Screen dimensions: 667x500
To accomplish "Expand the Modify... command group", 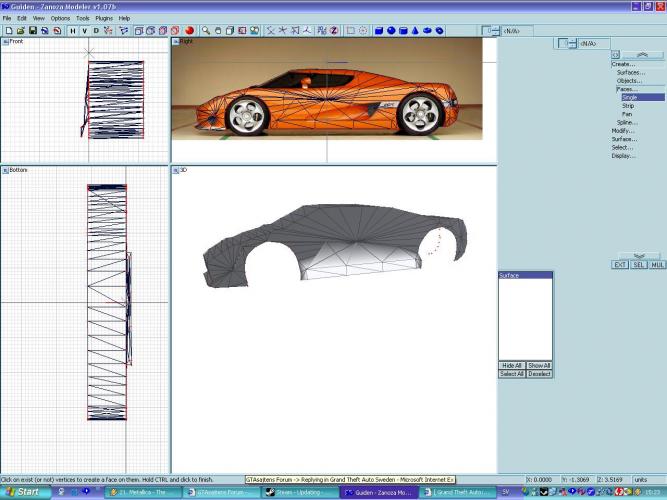I will coord(623,131).
